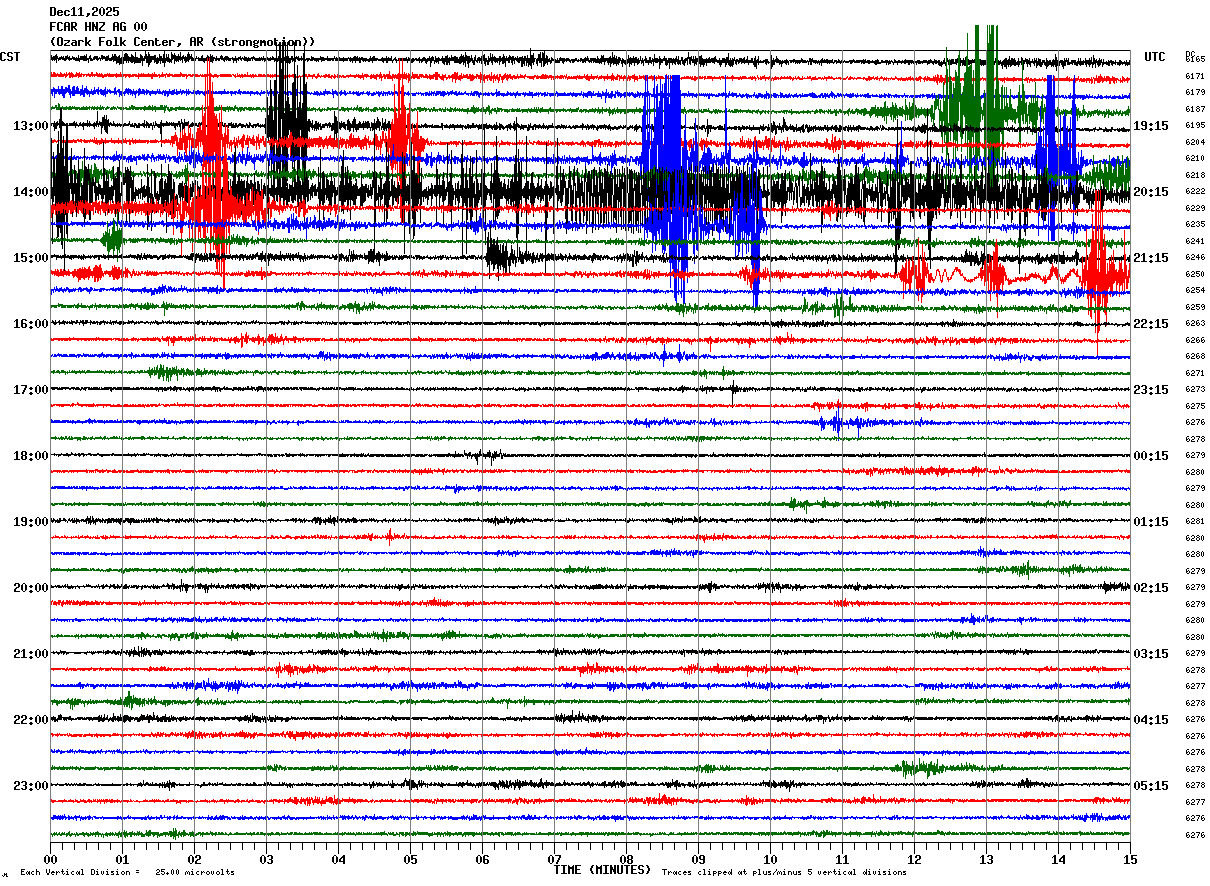Click the "Ozark Folk Center, AR (strongmotion)" title
This screenshot has height=886, width=1210.
182,42
